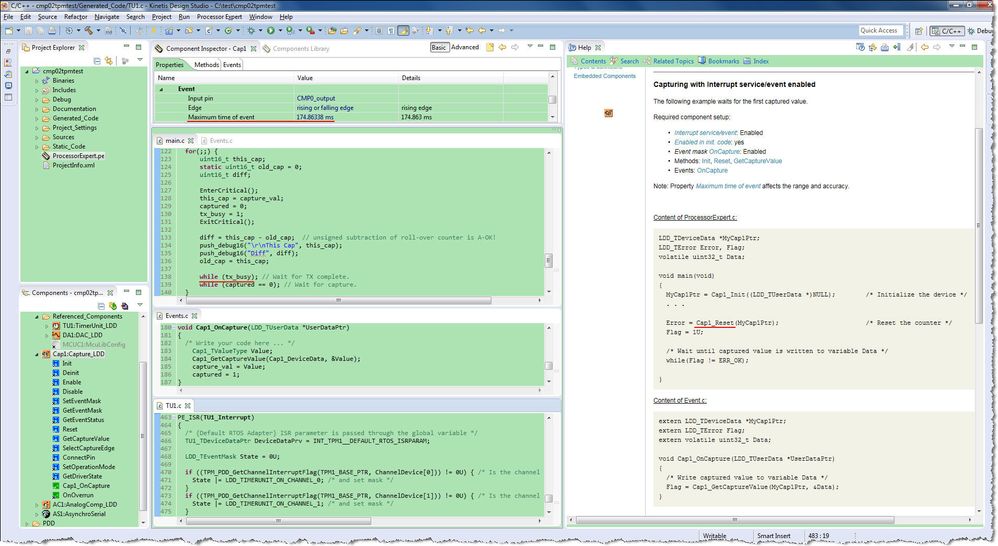The height and width of the screenshot is (546, 998).
Task: Click the small orange icon in Help left pane
Action: point(608,113)
